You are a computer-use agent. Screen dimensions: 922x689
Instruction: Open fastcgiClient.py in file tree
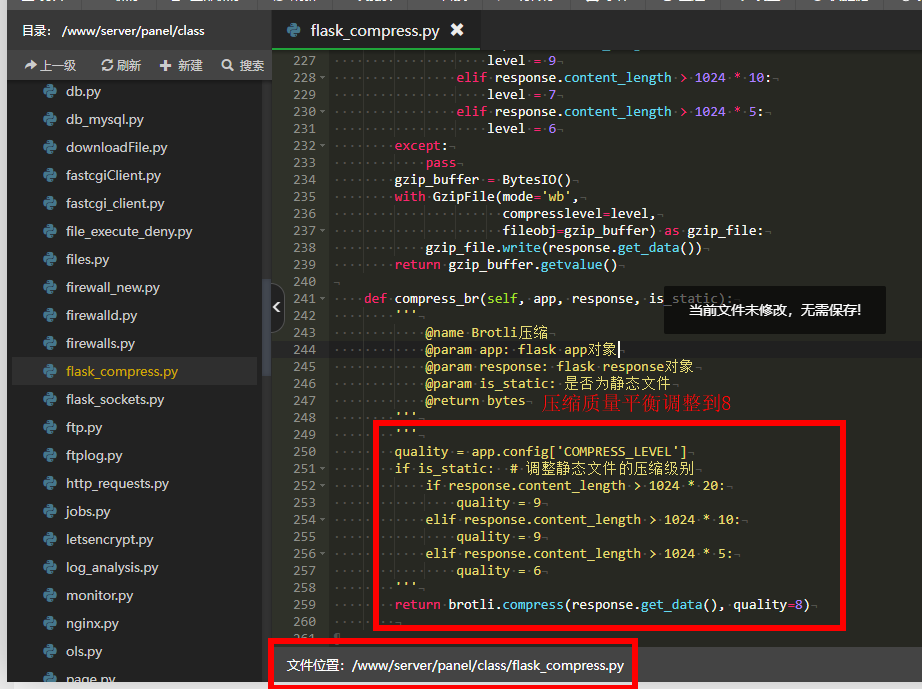coord(113,175)
